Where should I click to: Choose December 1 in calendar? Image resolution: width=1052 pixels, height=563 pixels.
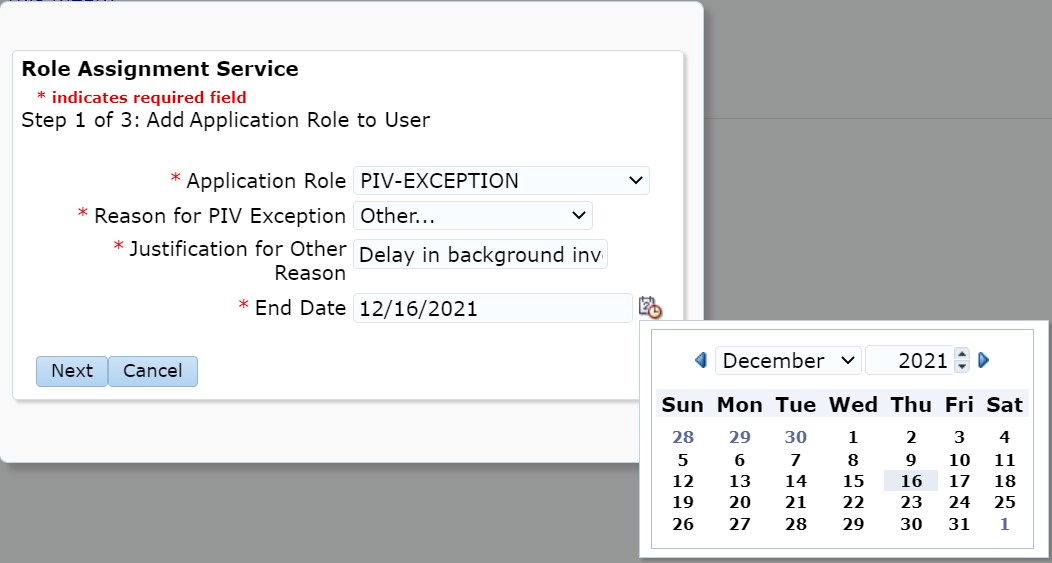coord(853,437)
